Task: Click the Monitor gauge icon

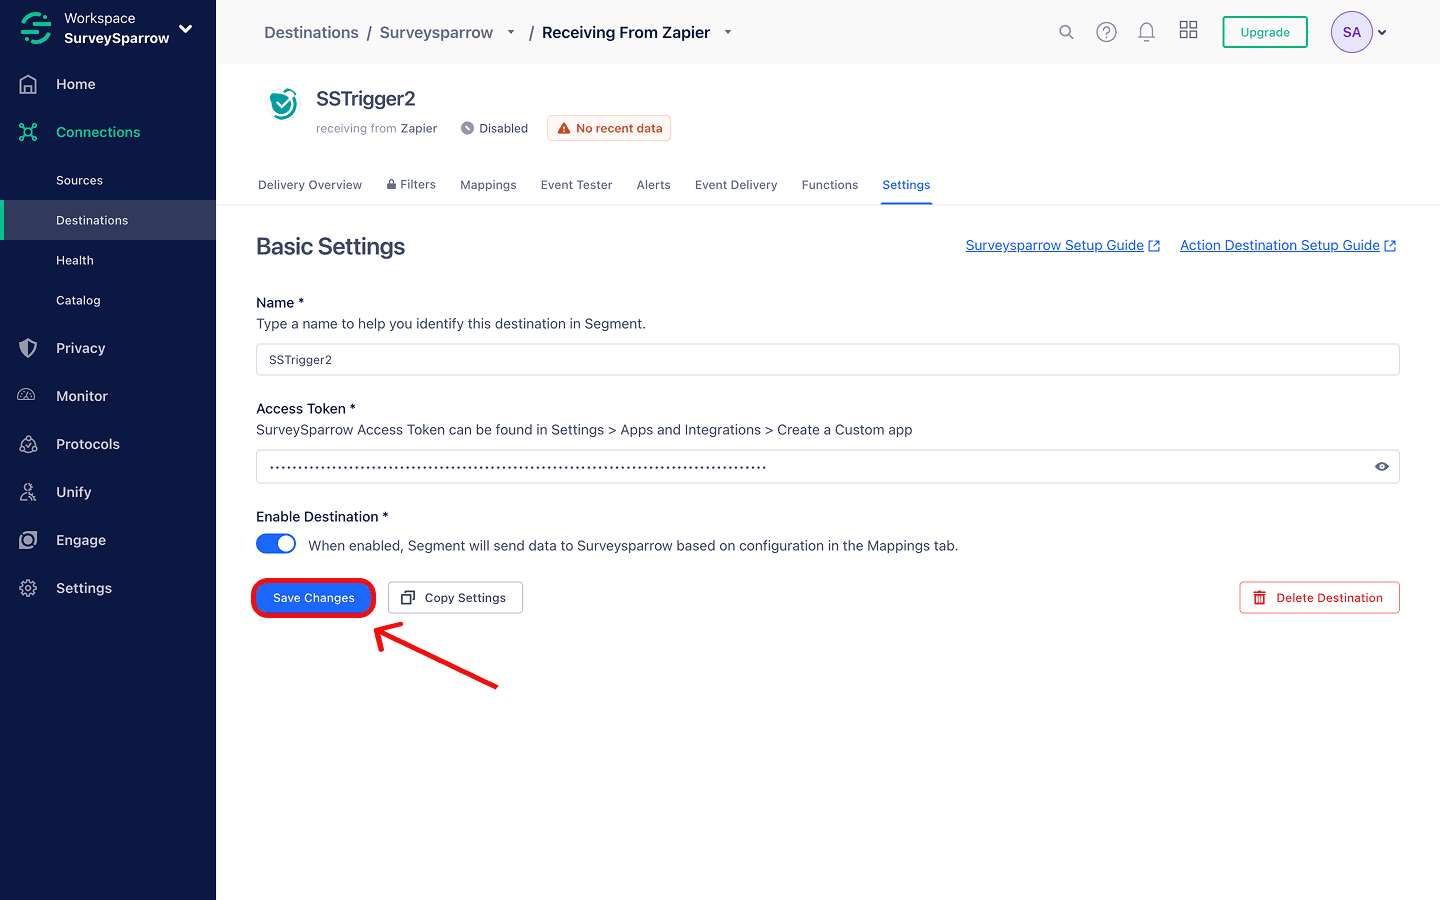Action: 28,396
